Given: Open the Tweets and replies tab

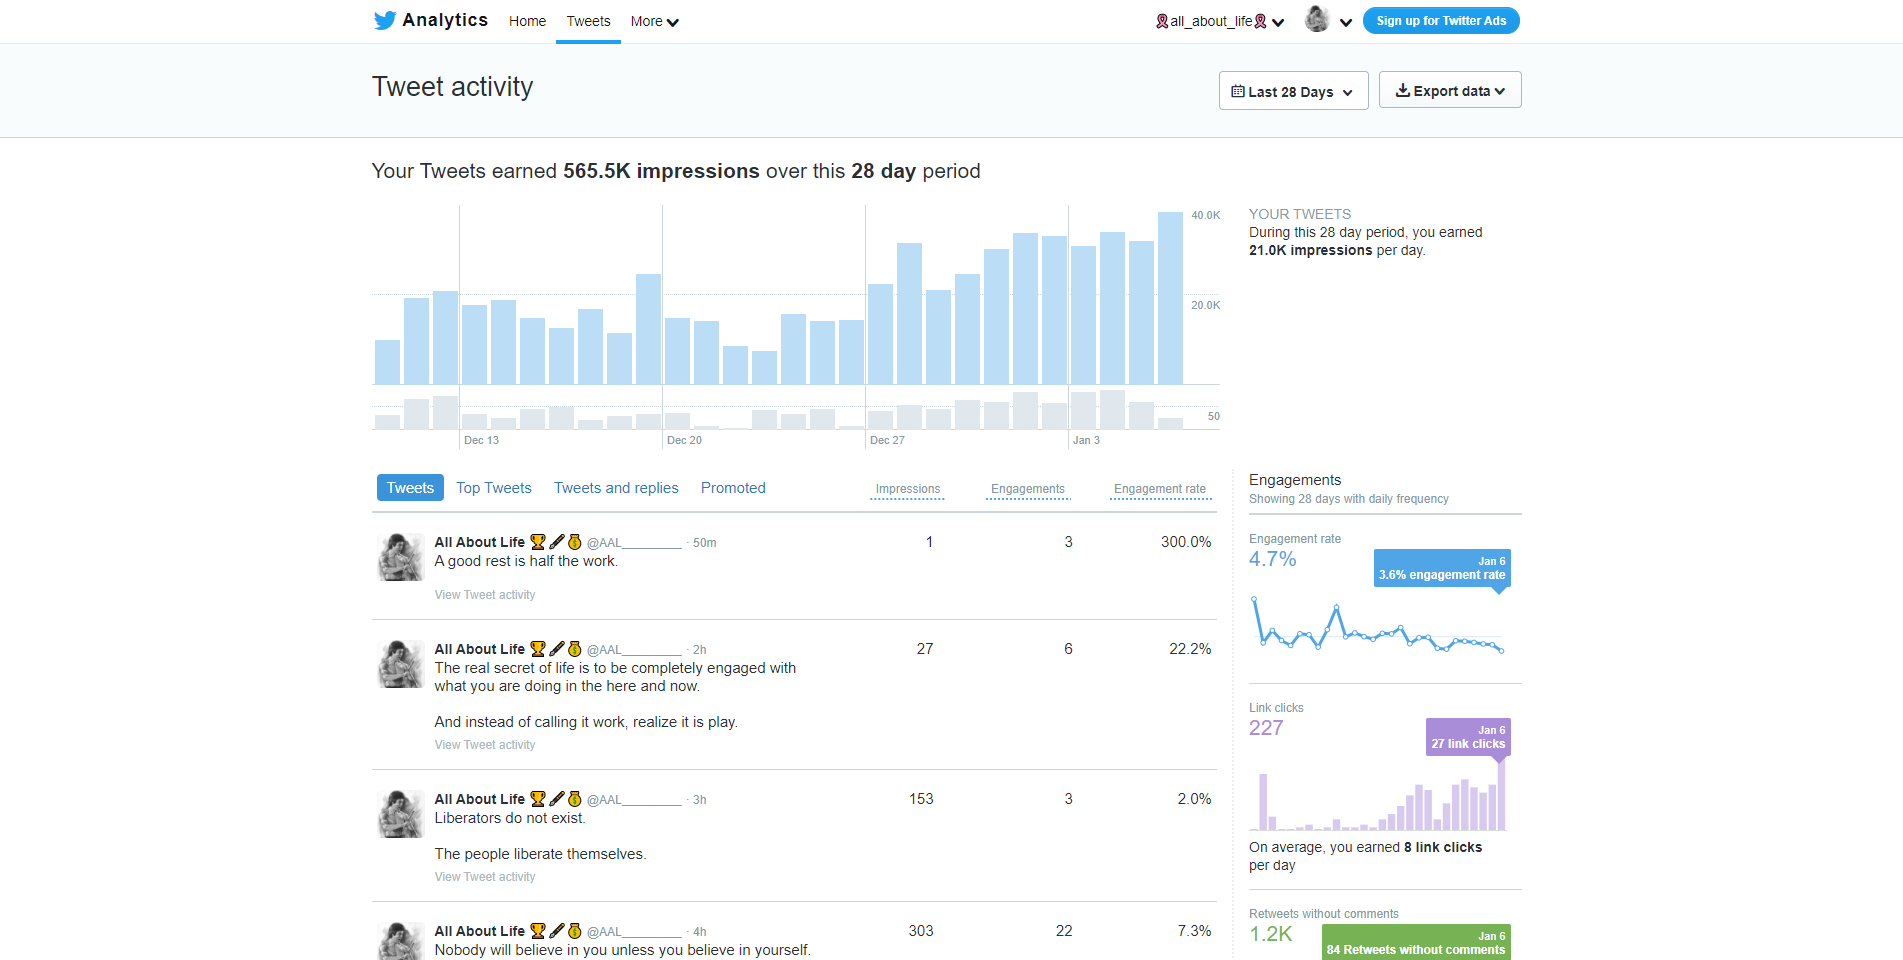Looking at the screenshot, I should click(x=616, y=488).
